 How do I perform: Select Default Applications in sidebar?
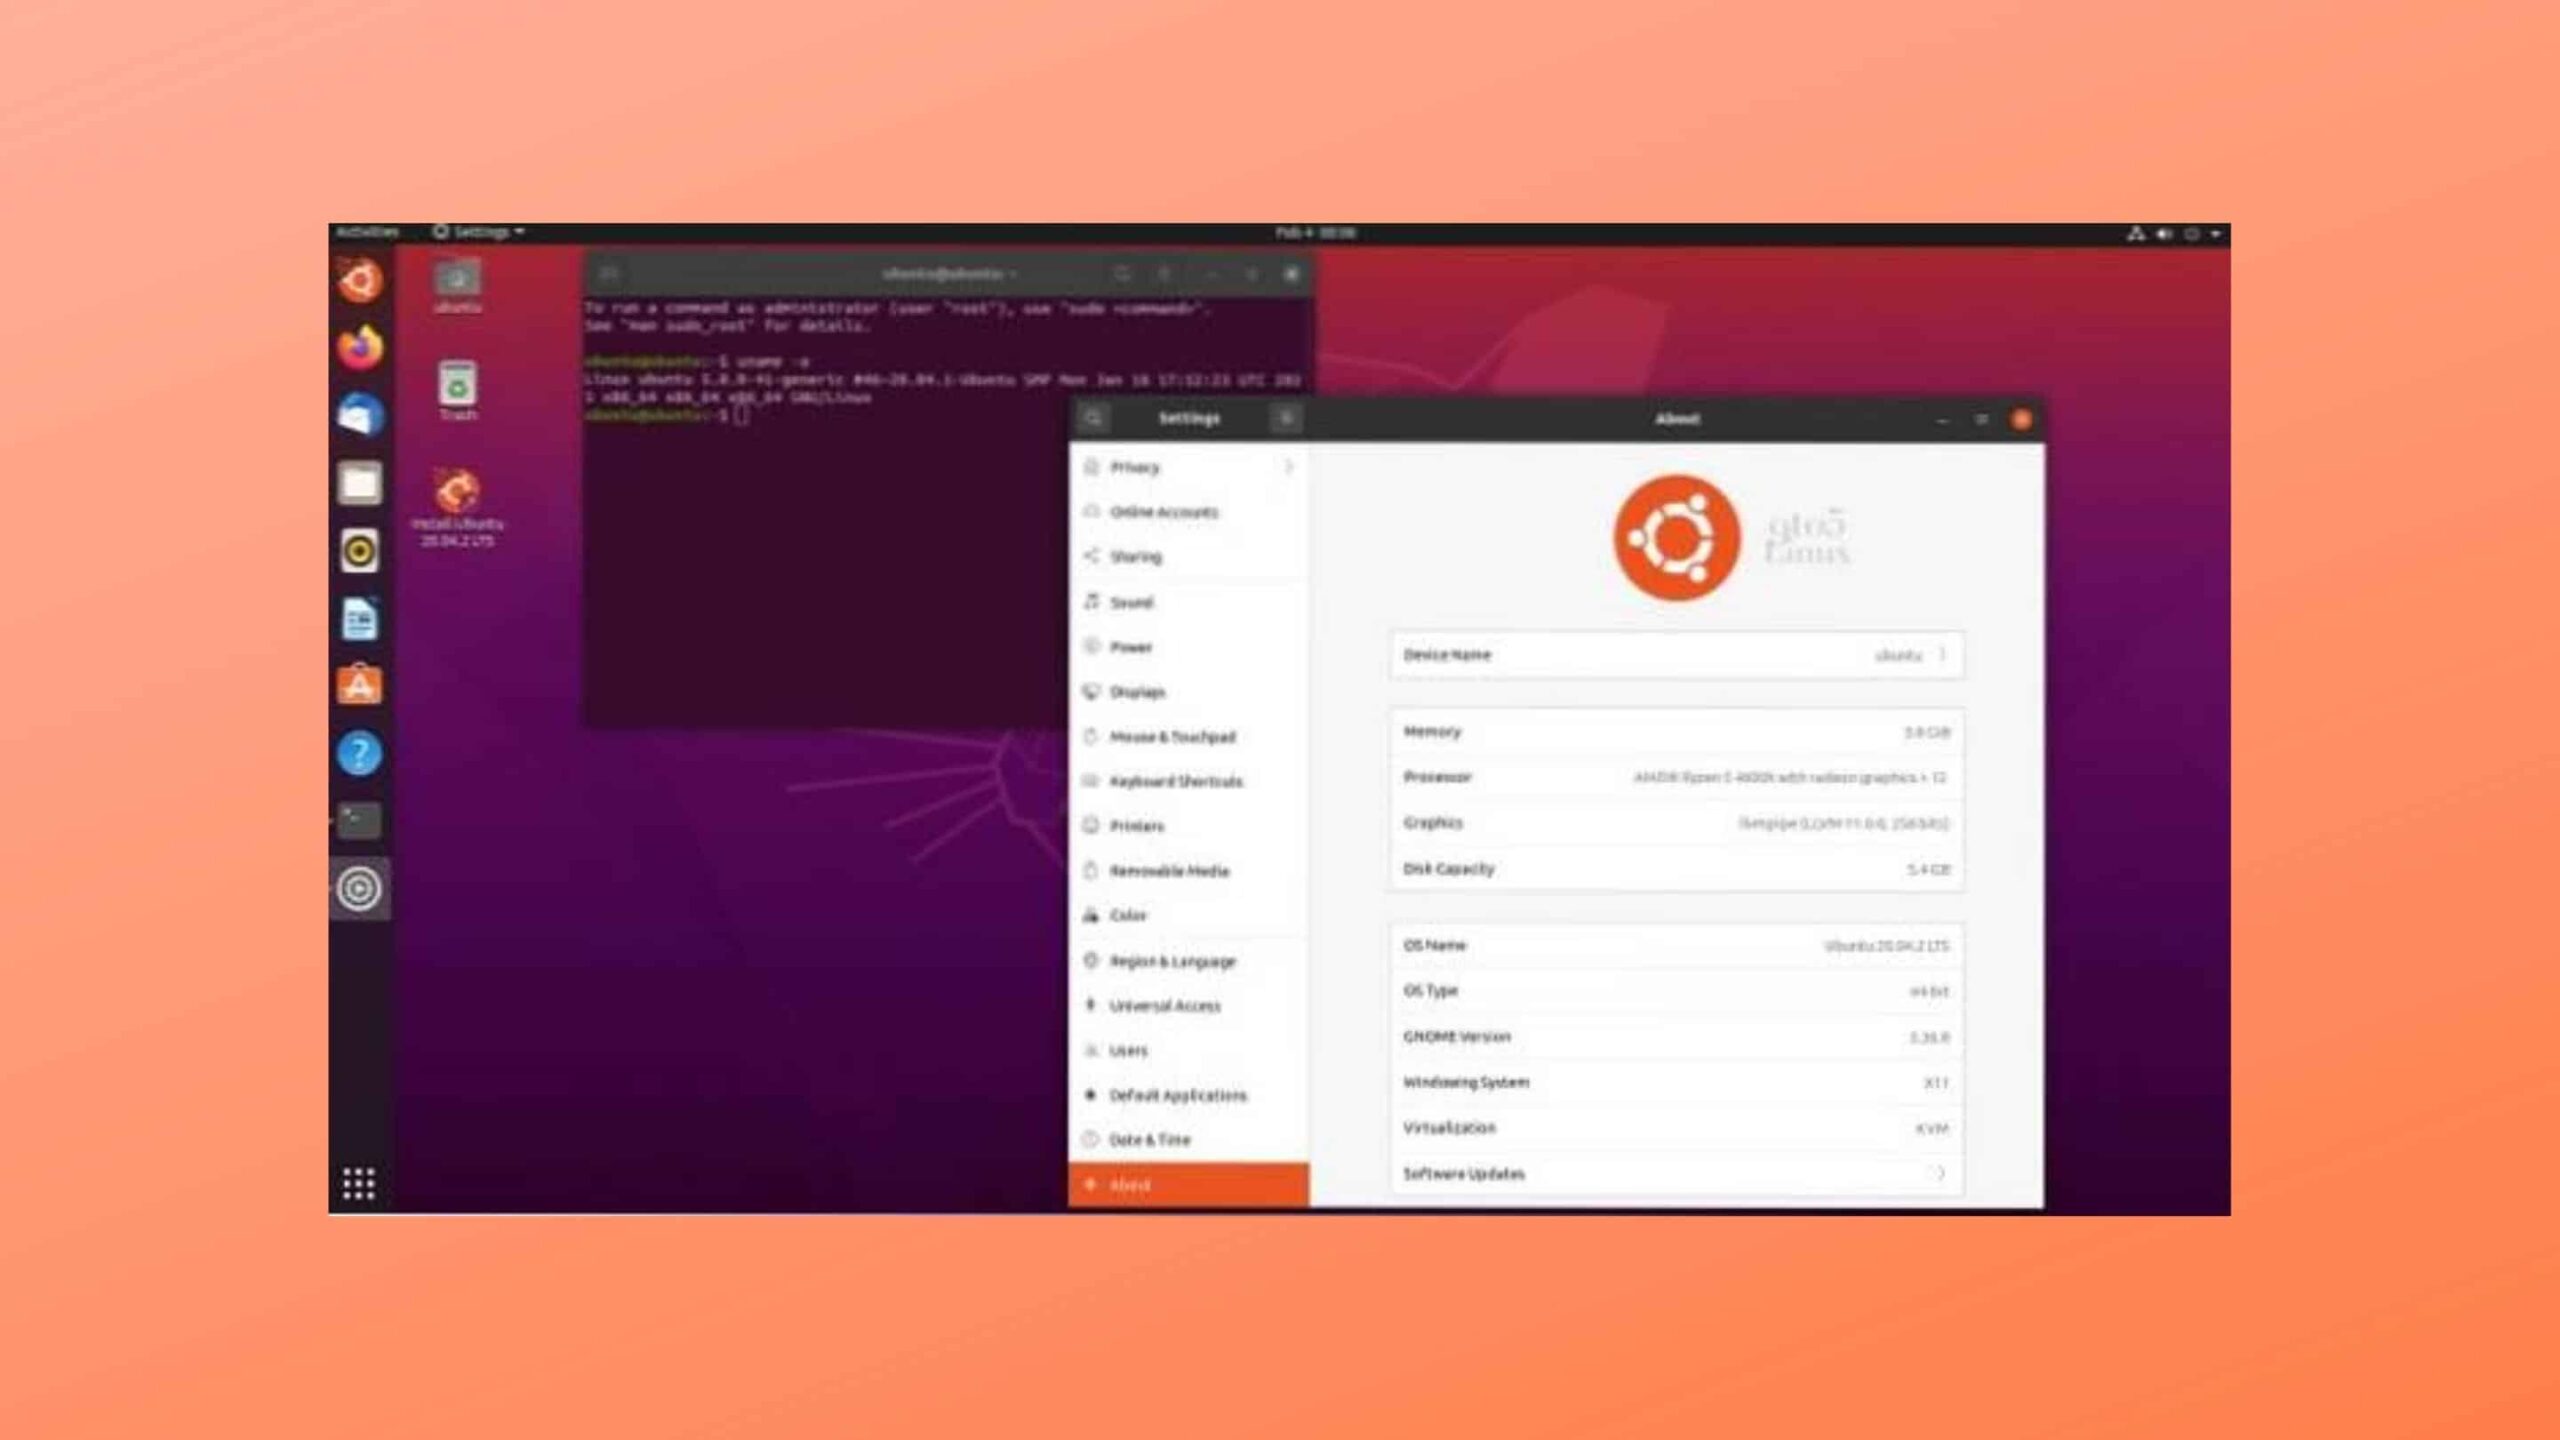tap(1189, 1095)
